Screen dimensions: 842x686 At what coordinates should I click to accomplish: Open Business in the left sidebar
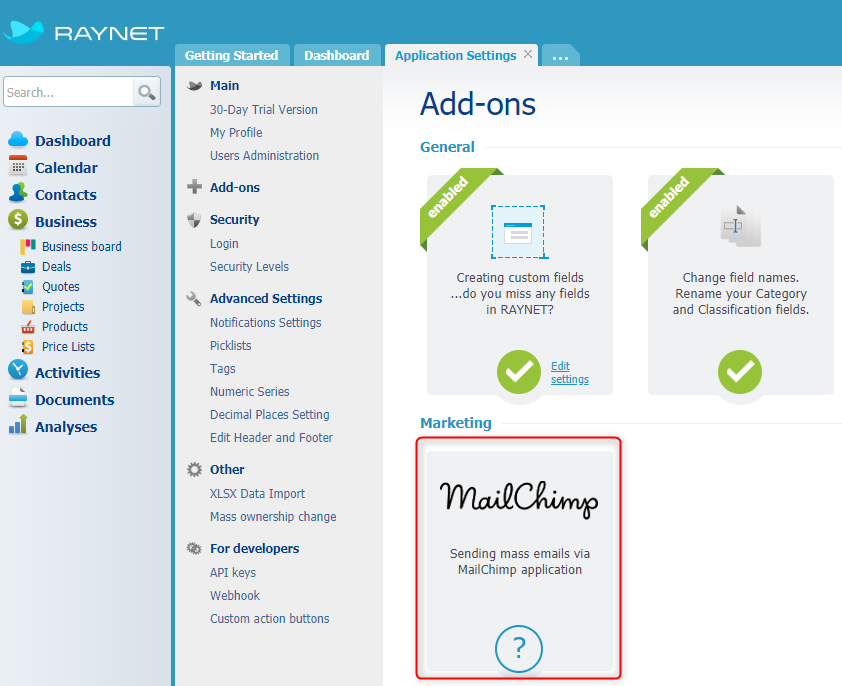tap(66, 221)
